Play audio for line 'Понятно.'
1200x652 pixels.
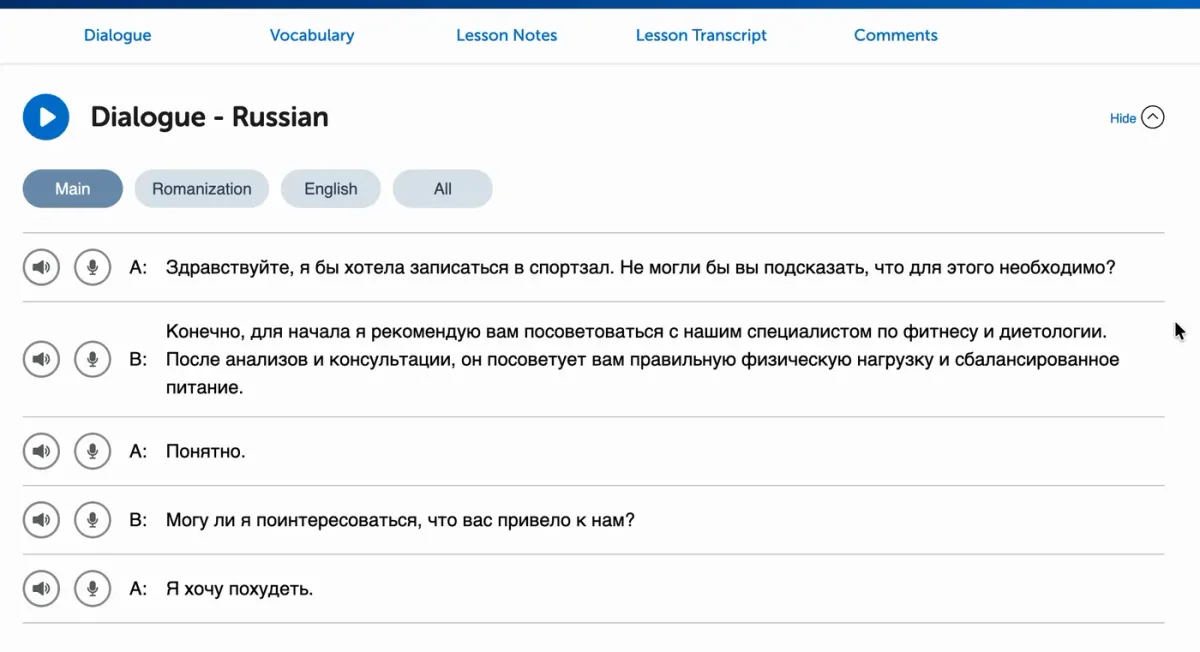[41, 451]
